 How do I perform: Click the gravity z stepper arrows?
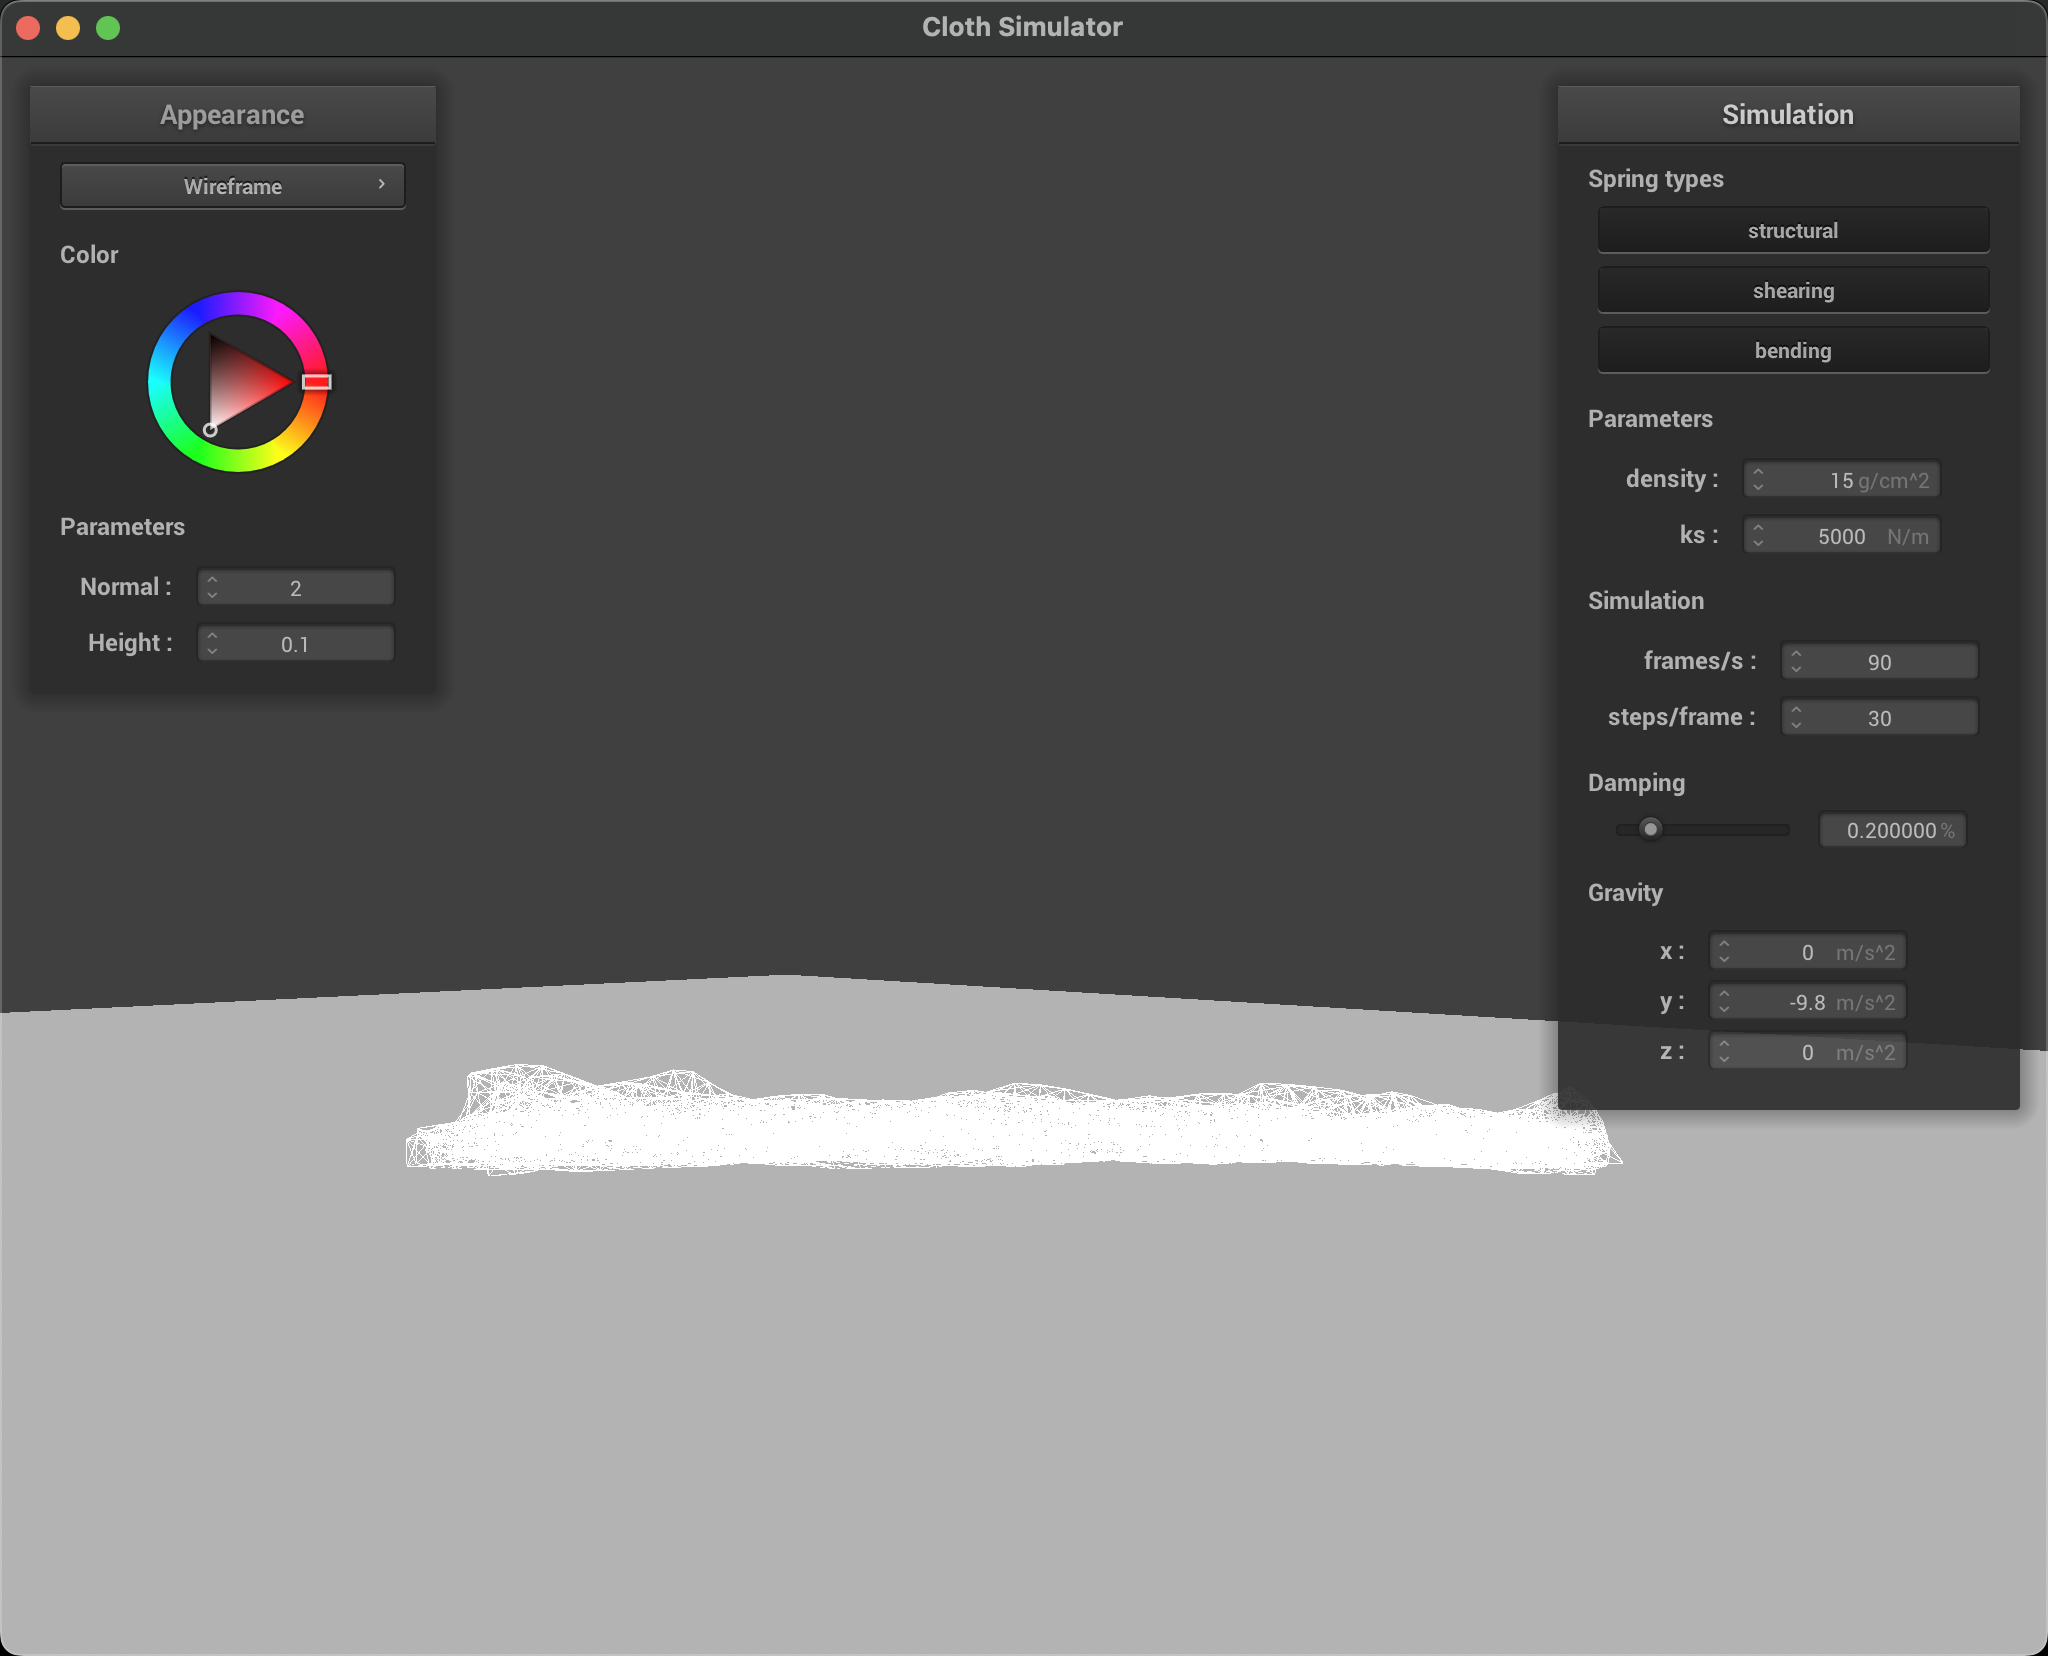coord(1724,1052)
